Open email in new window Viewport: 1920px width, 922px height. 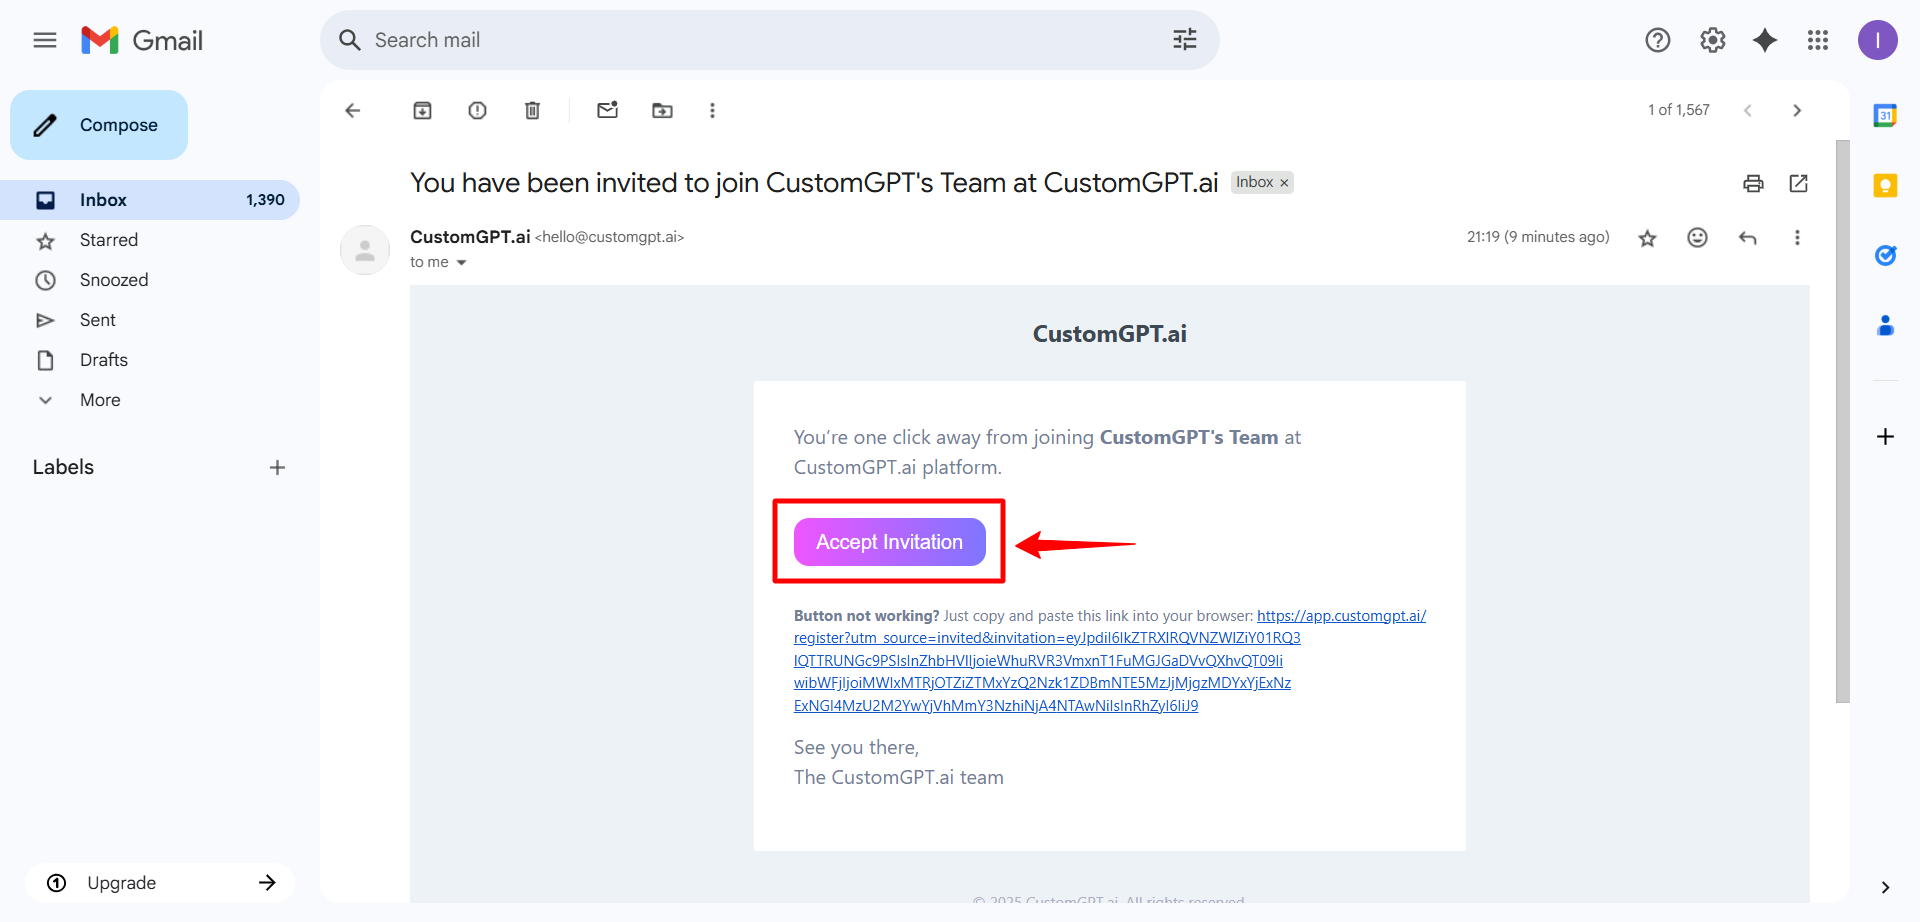tap(1799, 183)
